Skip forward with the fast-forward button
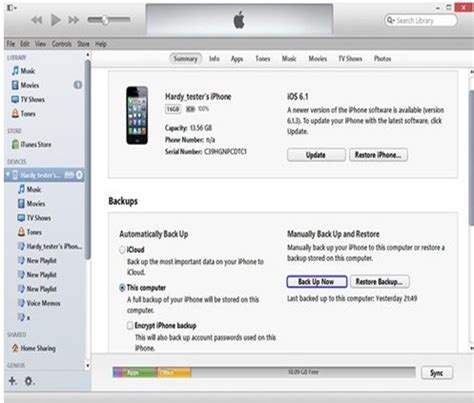Screen dimensions: 474x403 click(74, 20)
